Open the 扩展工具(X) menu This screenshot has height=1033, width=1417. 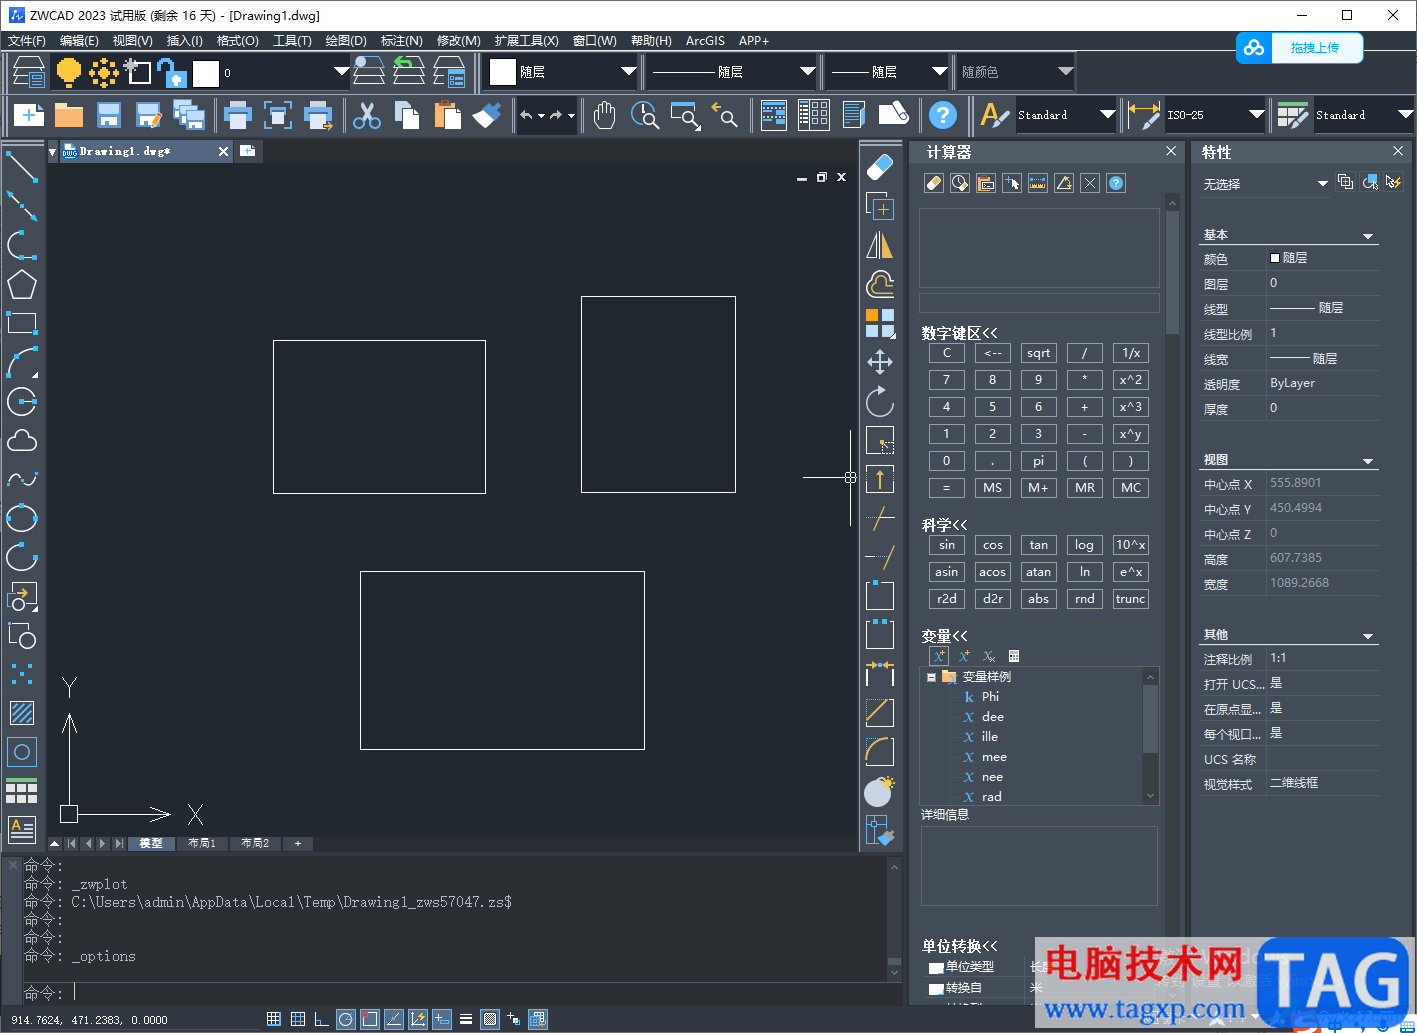click(x=526, y=41)
